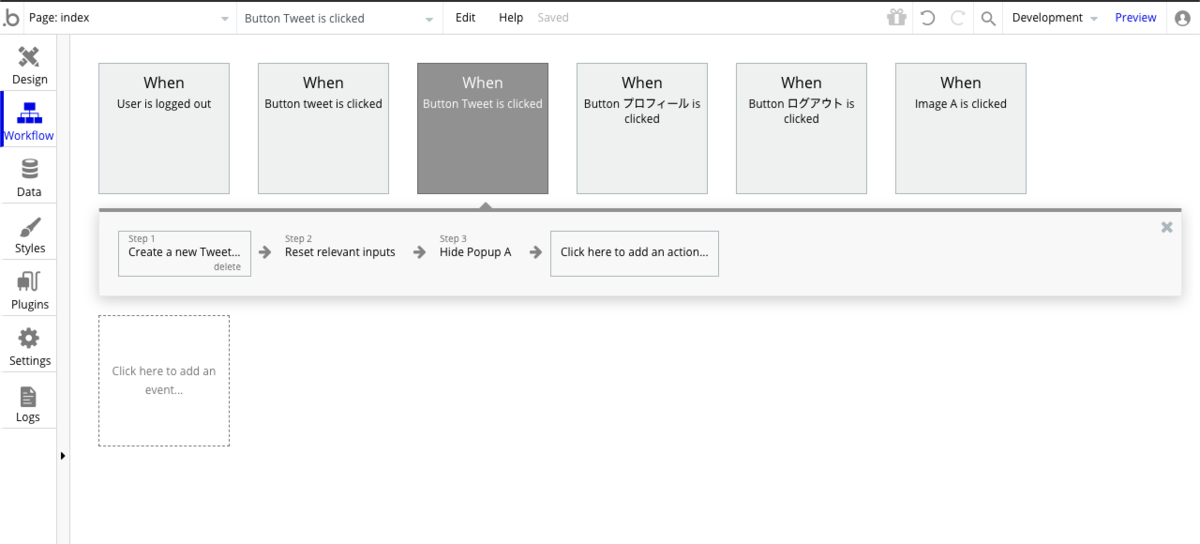Open the Styles tab

click(x=29, y=235)
